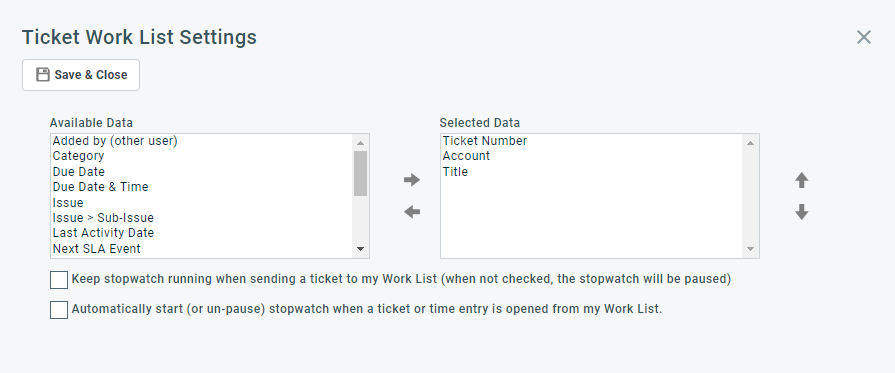Click the right arrow to add selected data
The width and height of the screenshot is (895, 373).
(412, 180)
